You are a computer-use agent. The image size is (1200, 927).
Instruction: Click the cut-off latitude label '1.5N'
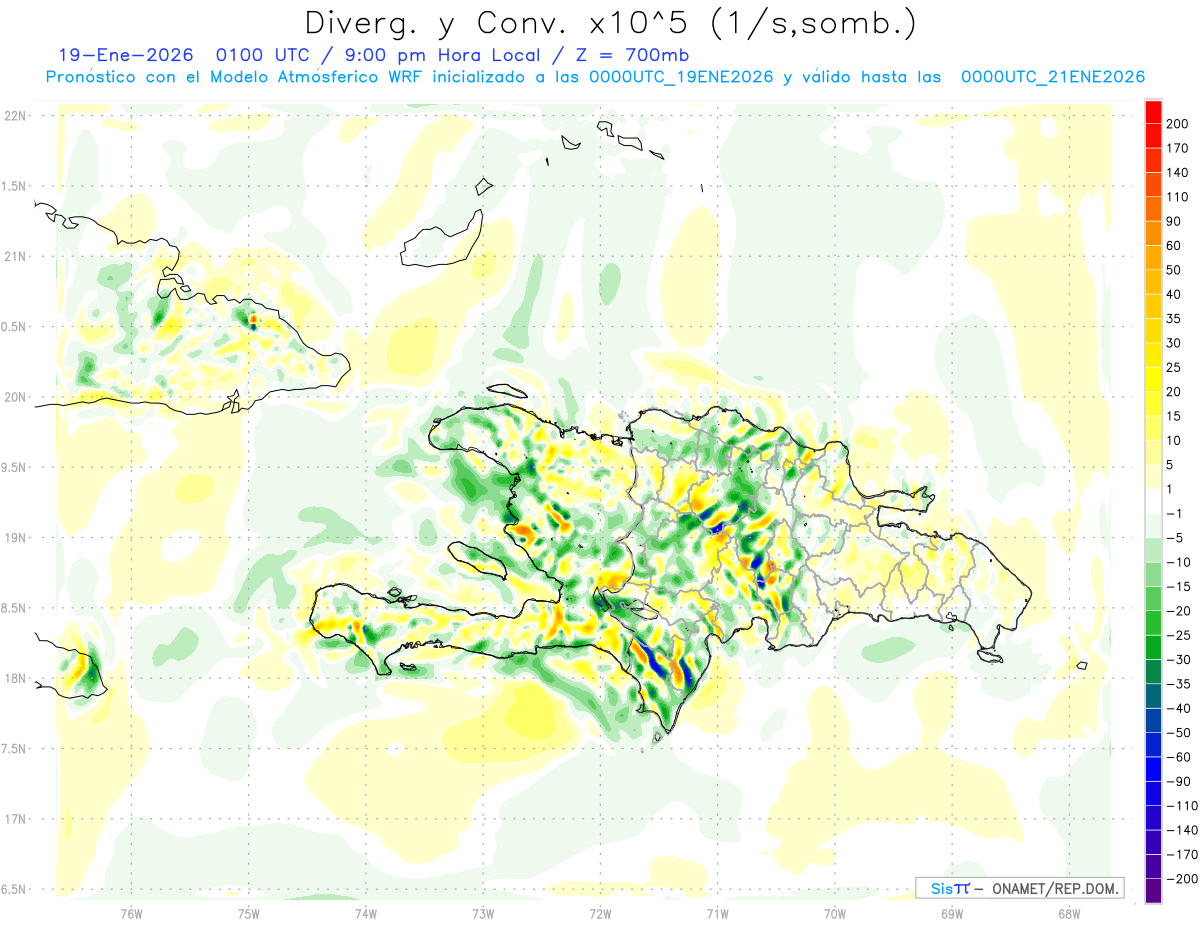click(x=13, y=186)
